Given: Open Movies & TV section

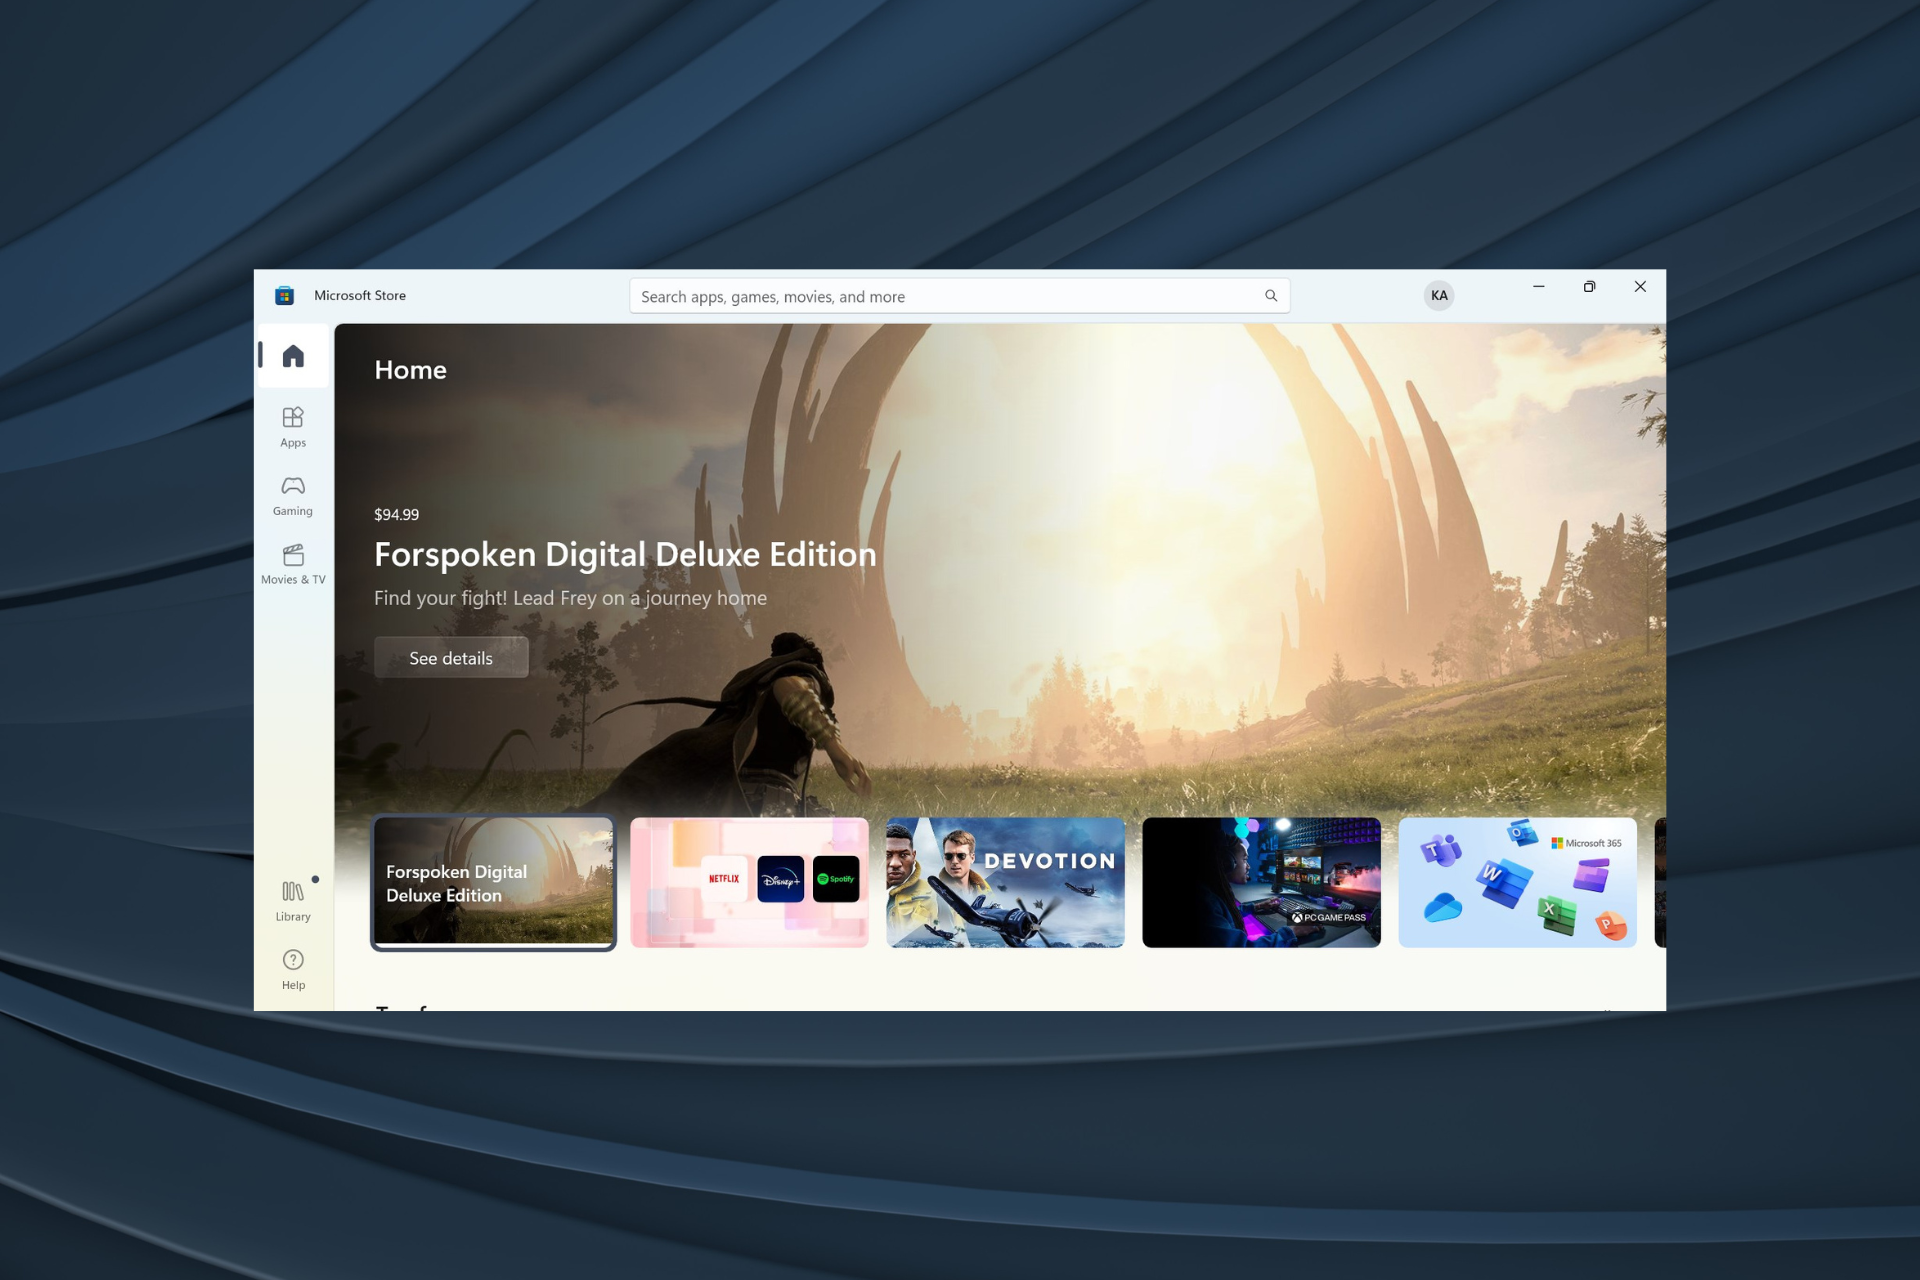Looking at the screenshot, I should click(293, 564).
